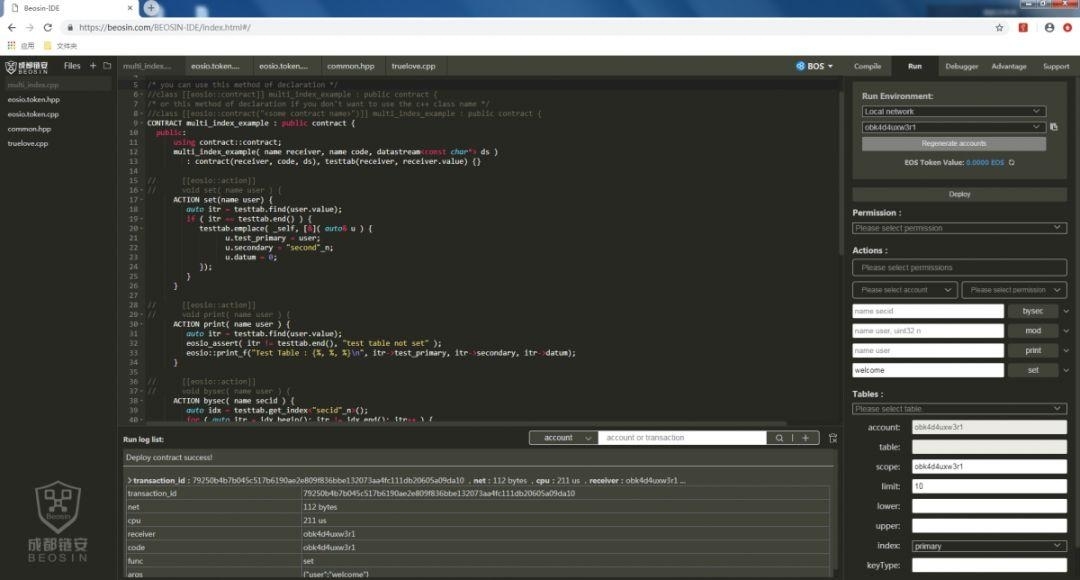The height and width of the screenshot is (580, 1080).
Task: Open the truelove.cpp editor tab
Action: coord(413,66)
